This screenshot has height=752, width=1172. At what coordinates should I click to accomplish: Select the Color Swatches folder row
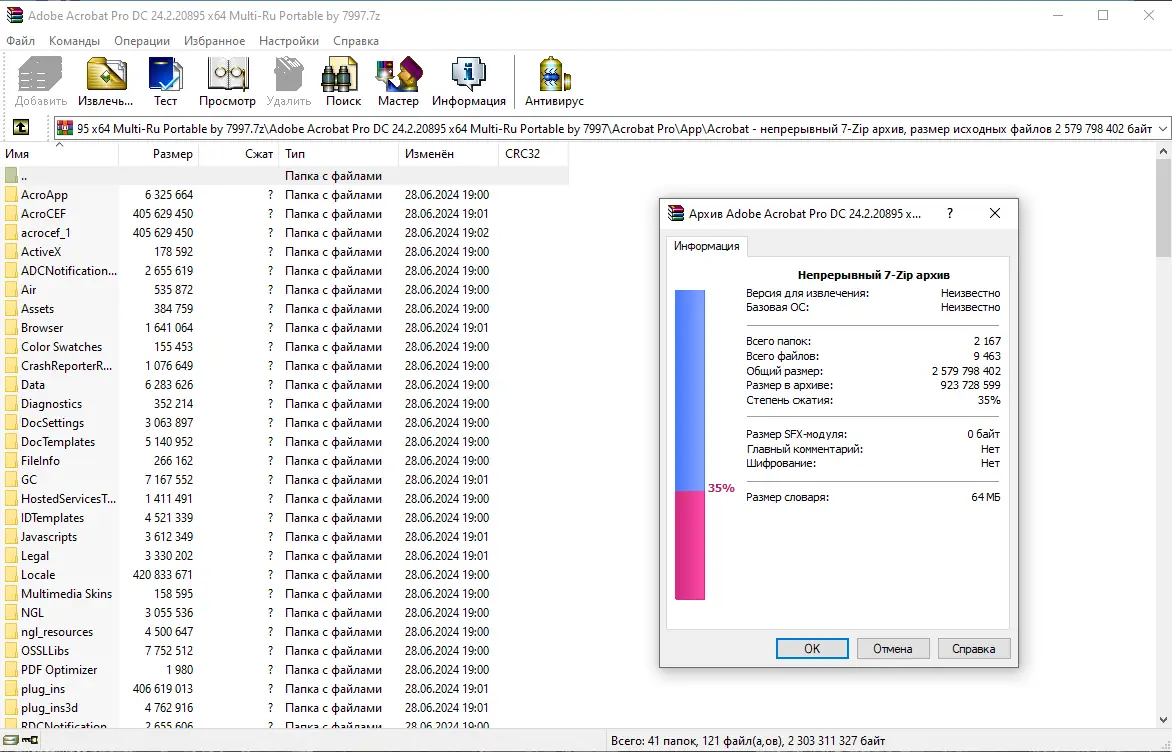click(284, 347)
